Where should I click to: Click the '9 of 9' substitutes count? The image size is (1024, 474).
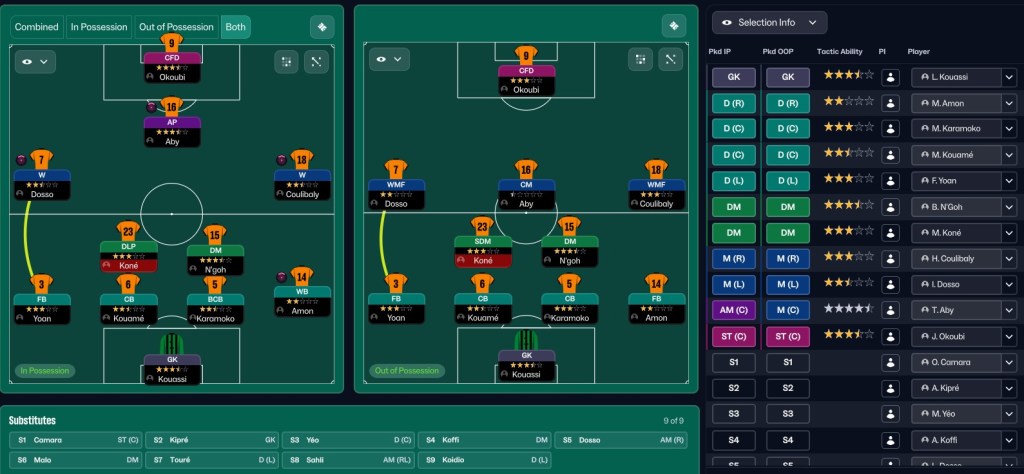point(673,421)
